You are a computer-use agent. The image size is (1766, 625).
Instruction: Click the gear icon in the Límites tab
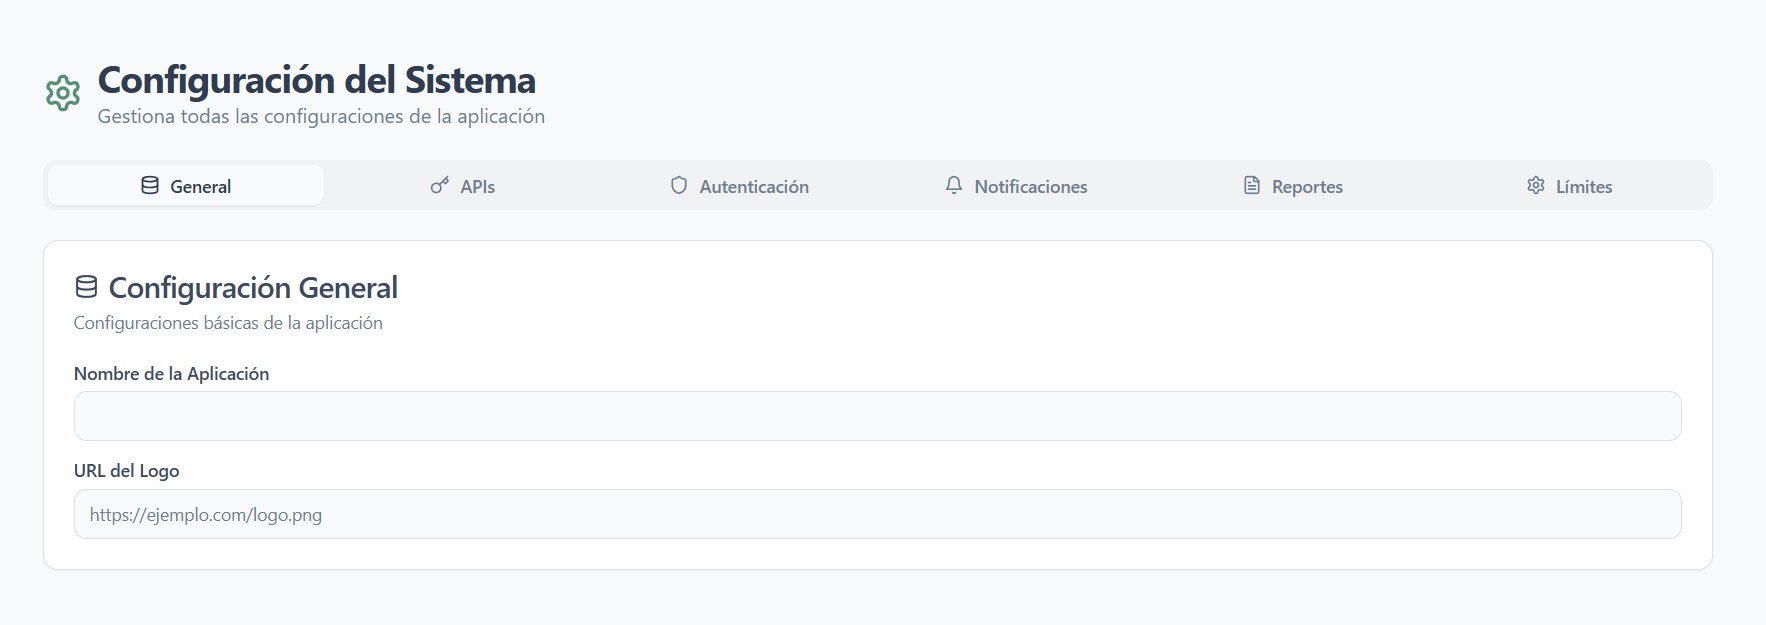pos(1536,185)
